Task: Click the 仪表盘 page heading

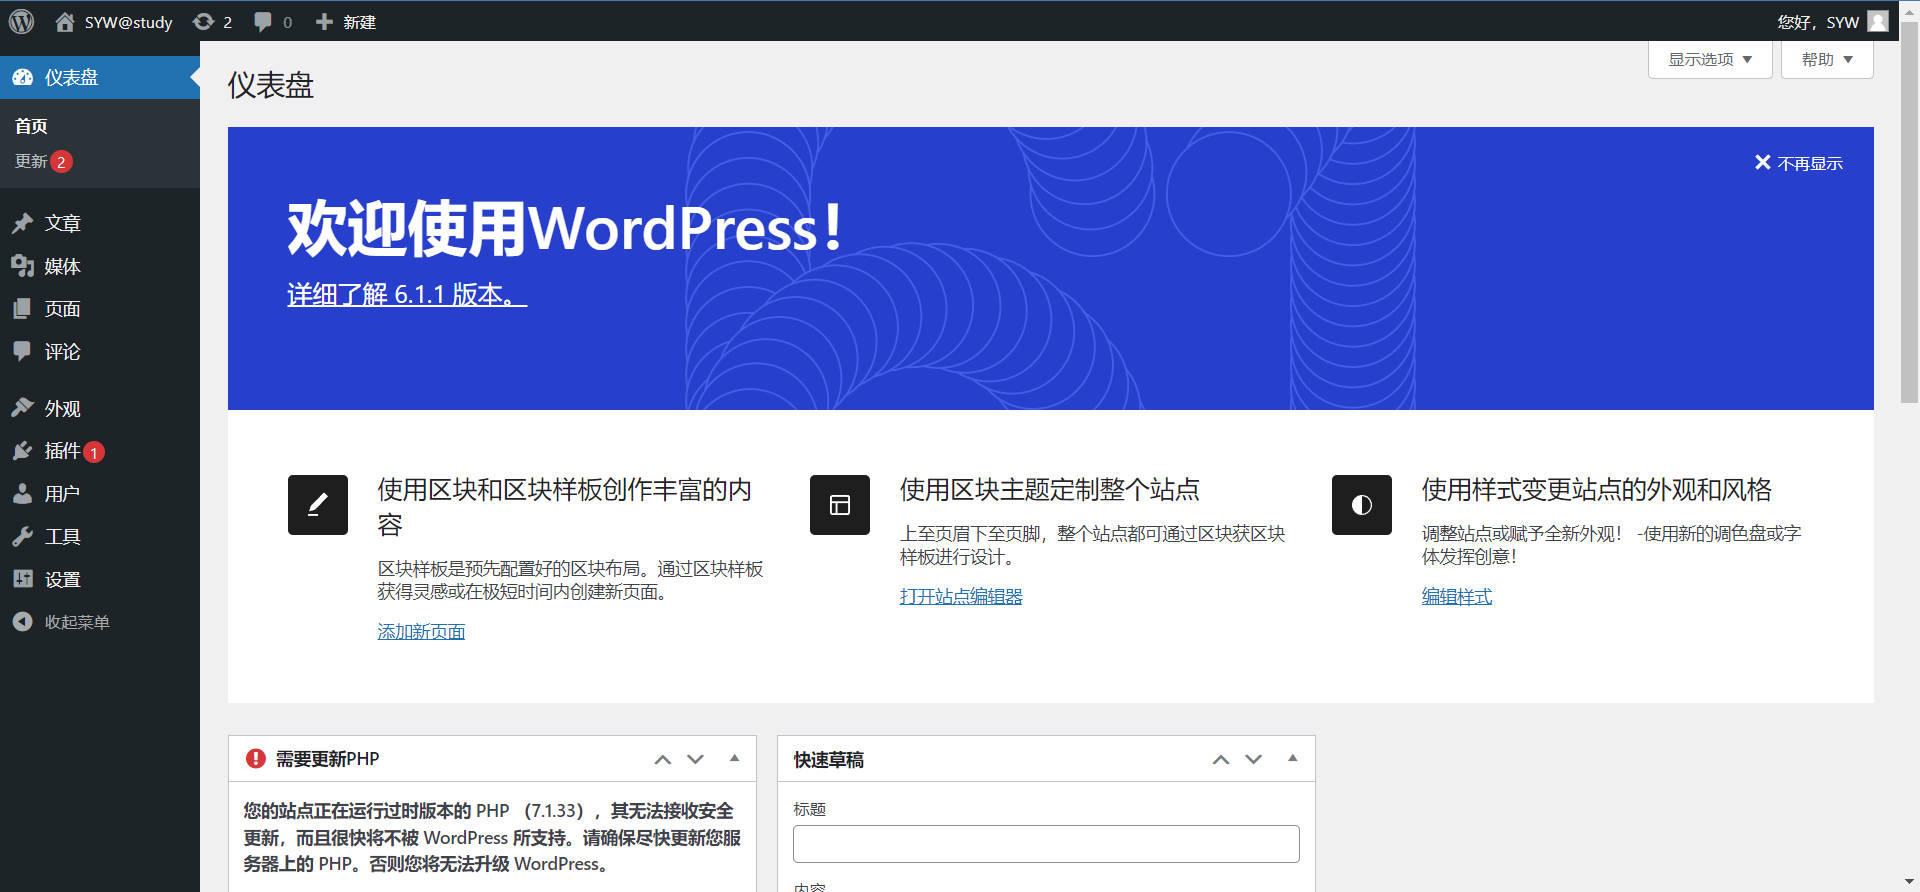Action: (271, 85)
